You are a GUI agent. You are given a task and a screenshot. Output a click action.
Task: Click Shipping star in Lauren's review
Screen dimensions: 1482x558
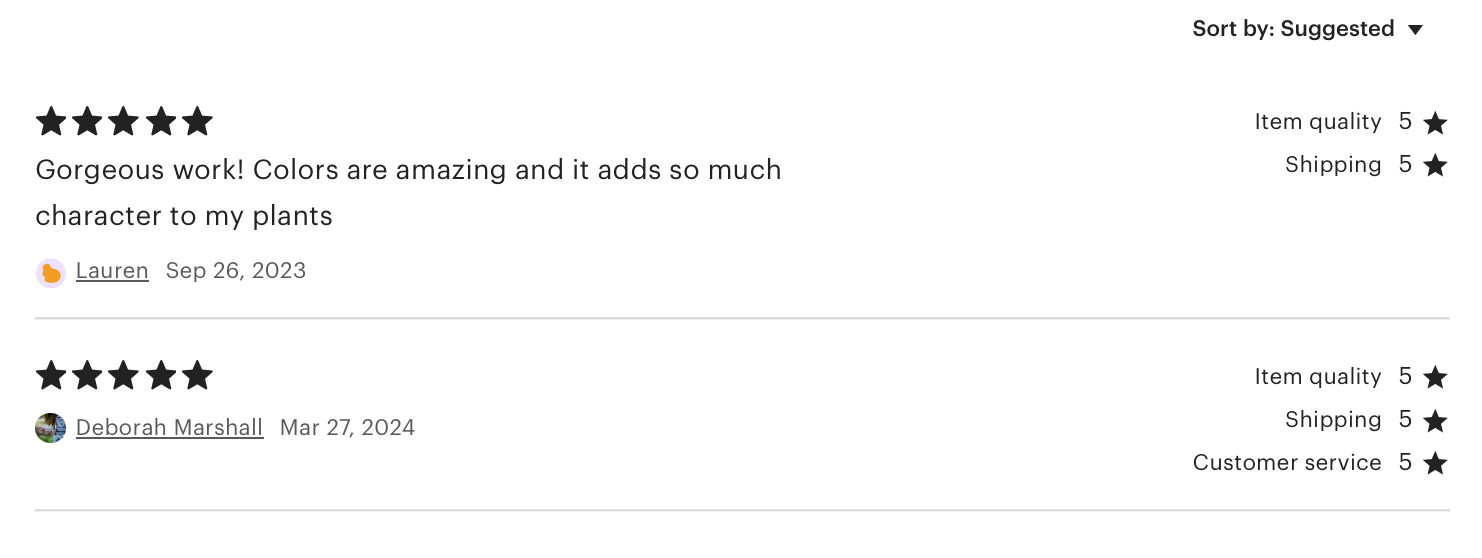(x=1435, y=165)
